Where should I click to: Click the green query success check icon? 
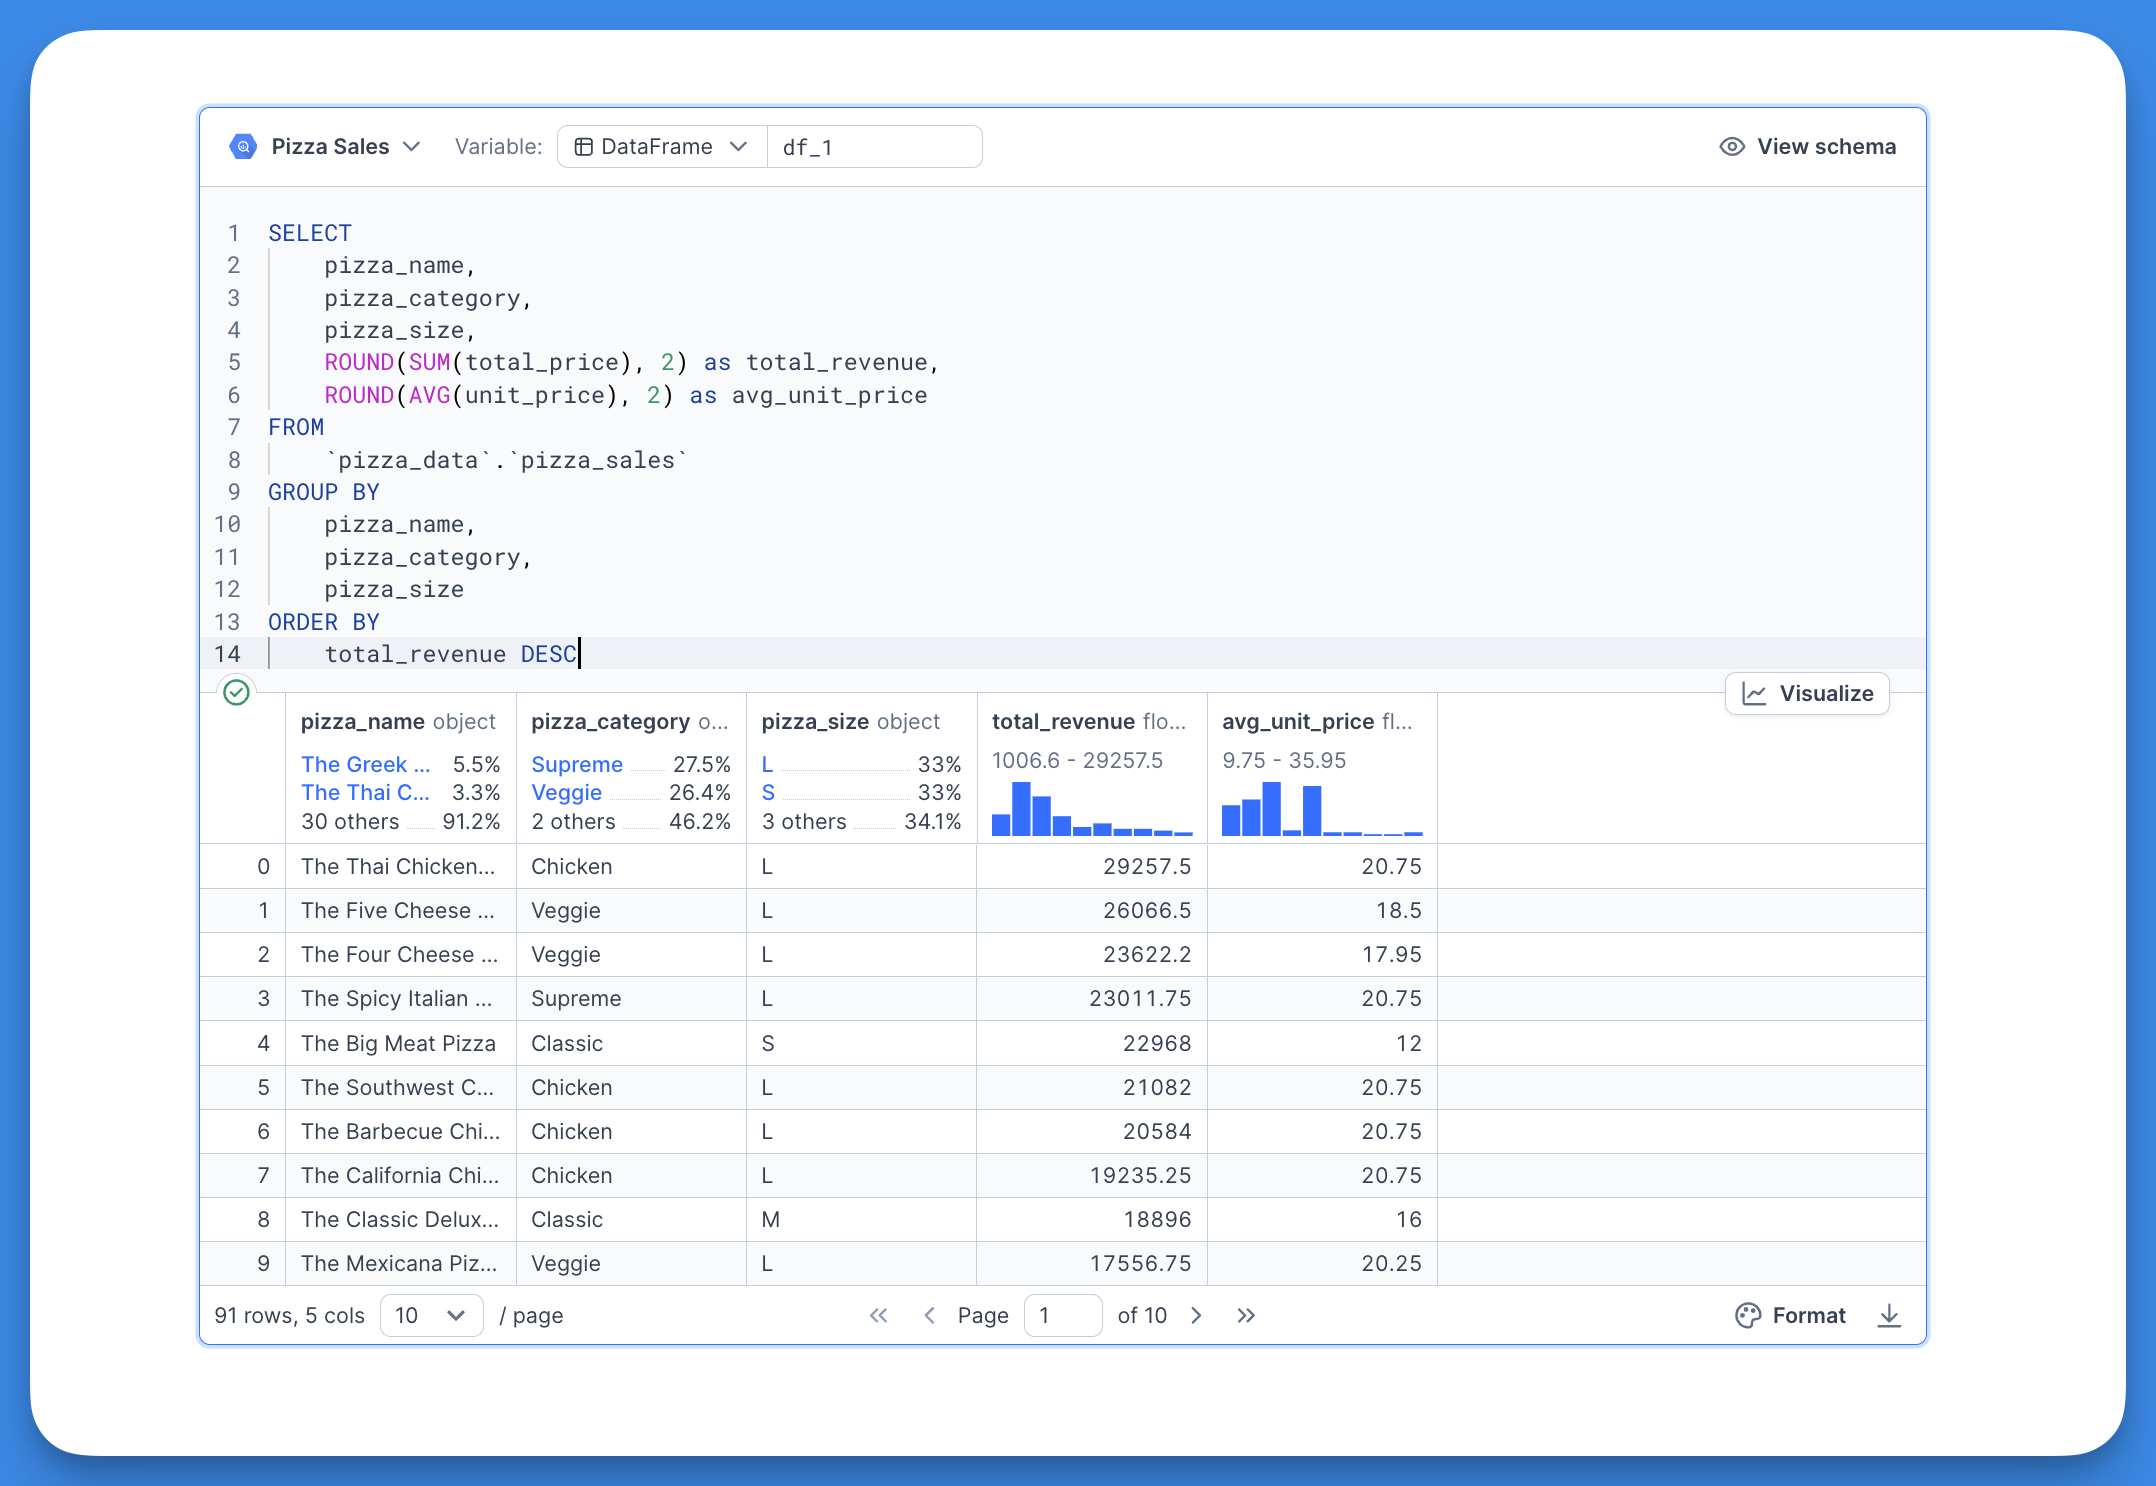[x=236, y=692]
